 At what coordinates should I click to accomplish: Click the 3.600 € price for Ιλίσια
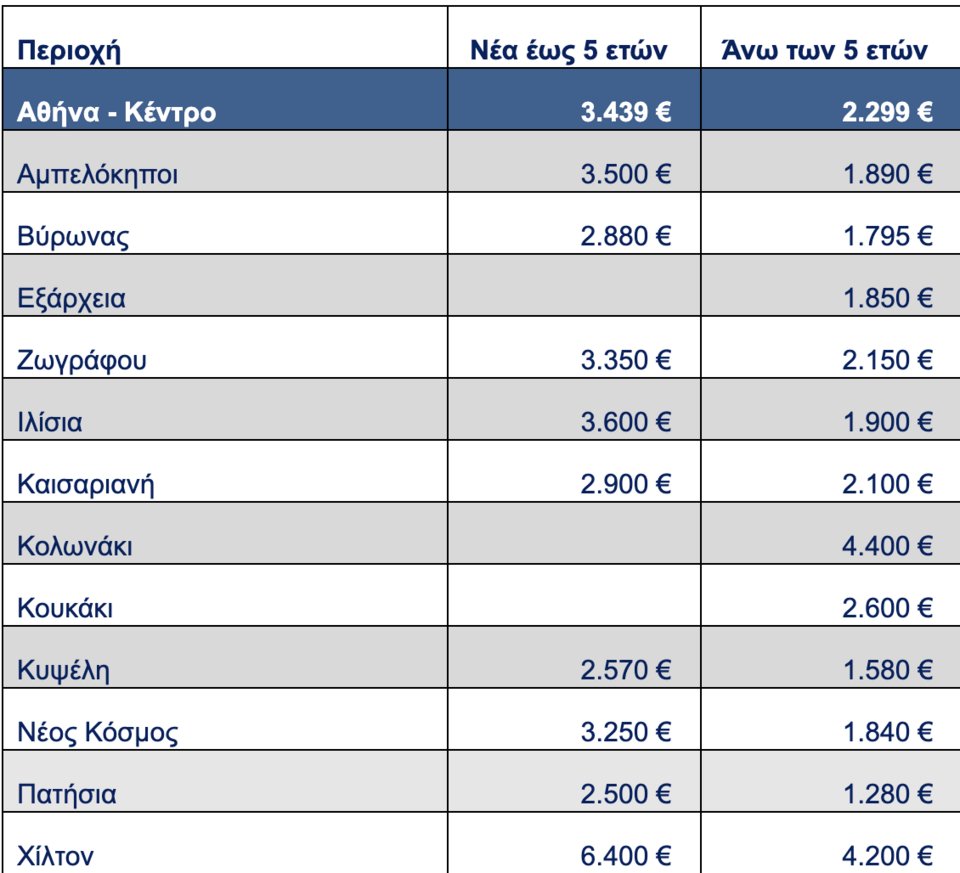[x=626, y=422]
